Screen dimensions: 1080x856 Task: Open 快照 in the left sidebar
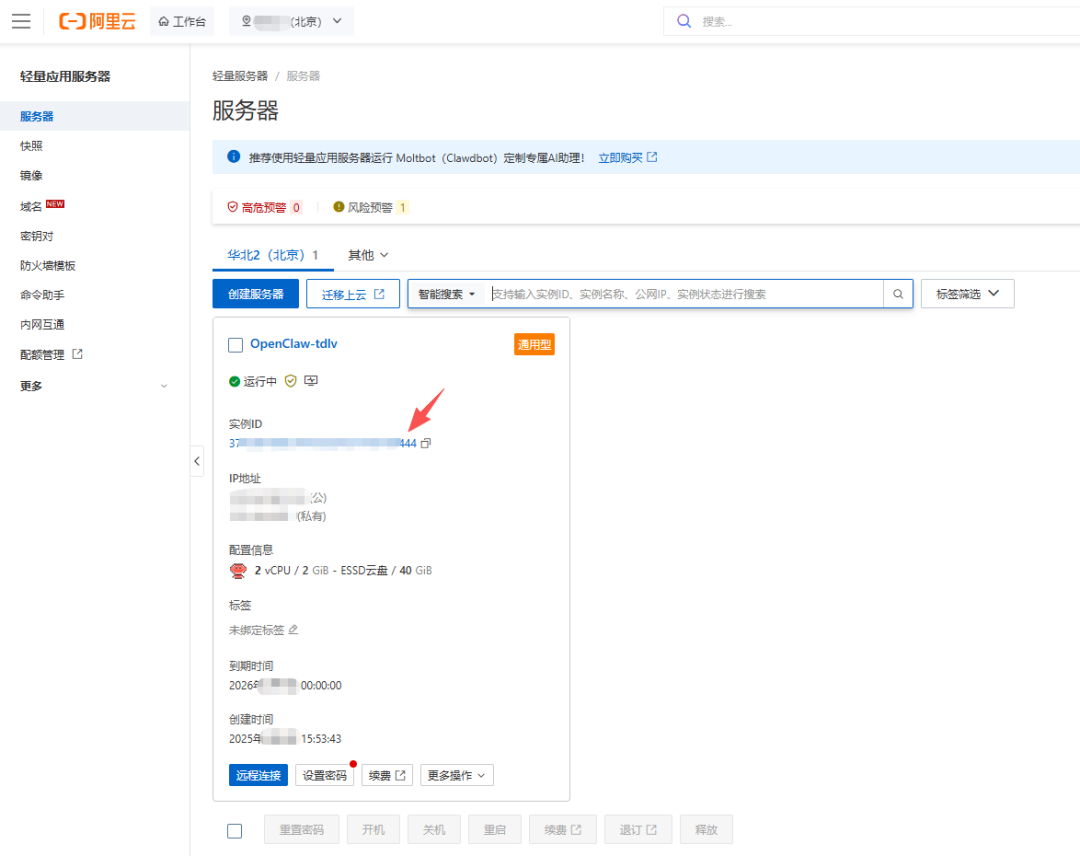tap(31, 146)
